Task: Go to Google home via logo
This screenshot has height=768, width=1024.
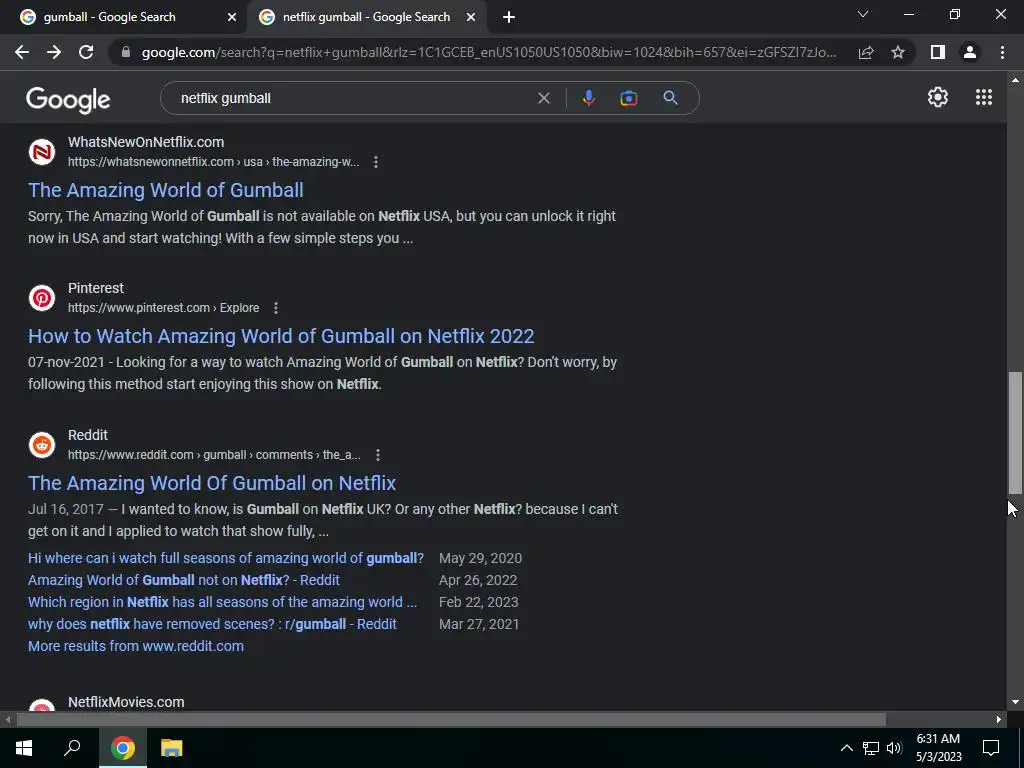Action: tap(68, 99)
